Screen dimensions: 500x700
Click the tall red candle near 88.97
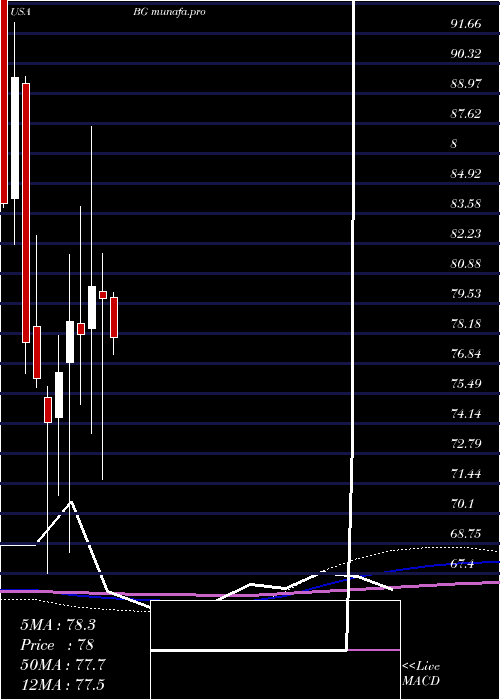click(x=26, y=213)
